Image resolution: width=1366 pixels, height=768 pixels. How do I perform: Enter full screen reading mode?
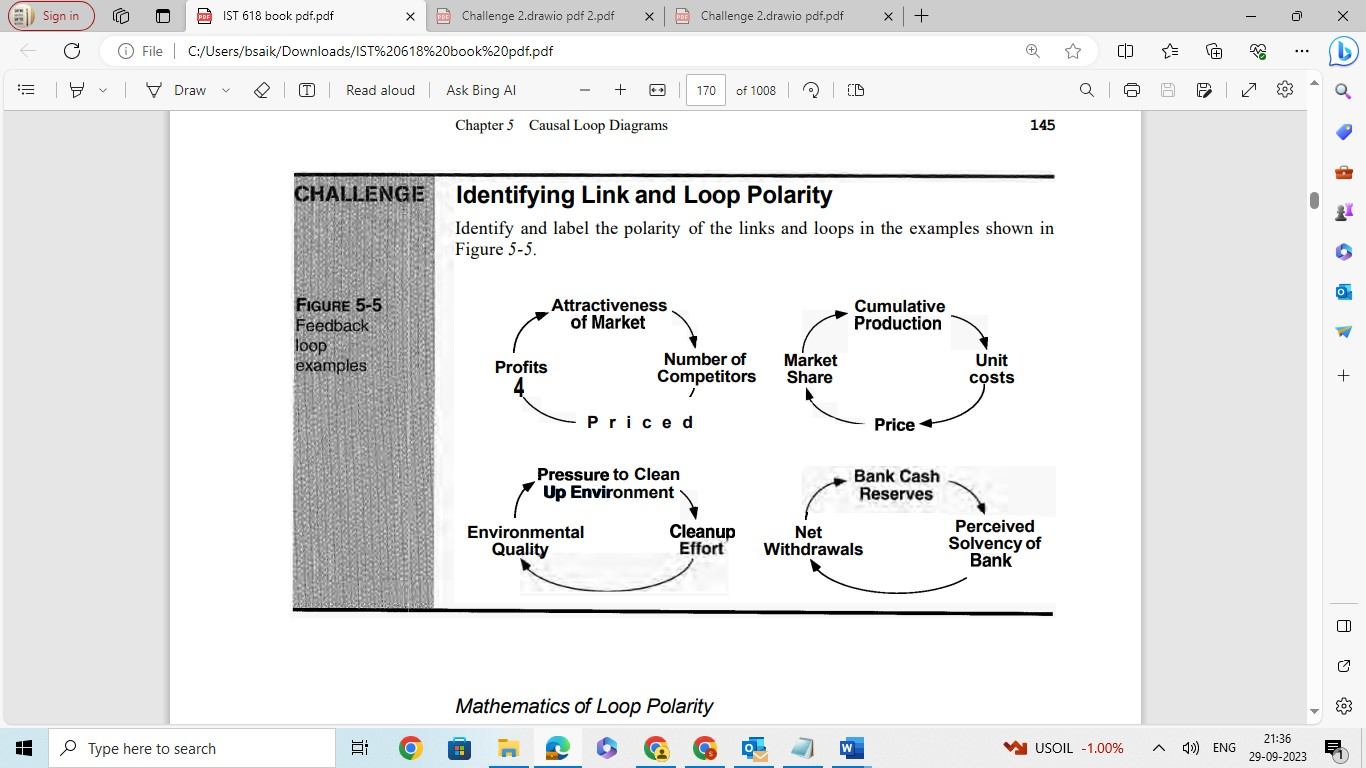(1248, 90)
